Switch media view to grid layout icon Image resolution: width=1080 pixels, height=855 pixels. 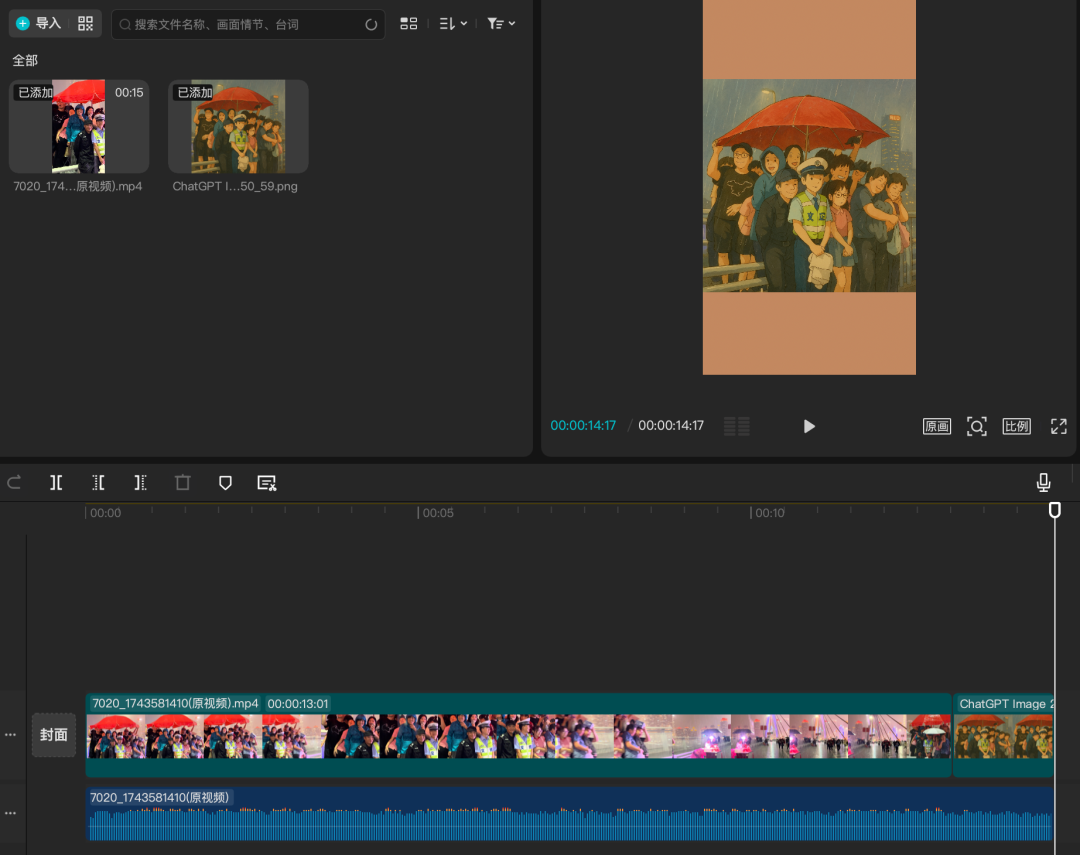(408, 23)
